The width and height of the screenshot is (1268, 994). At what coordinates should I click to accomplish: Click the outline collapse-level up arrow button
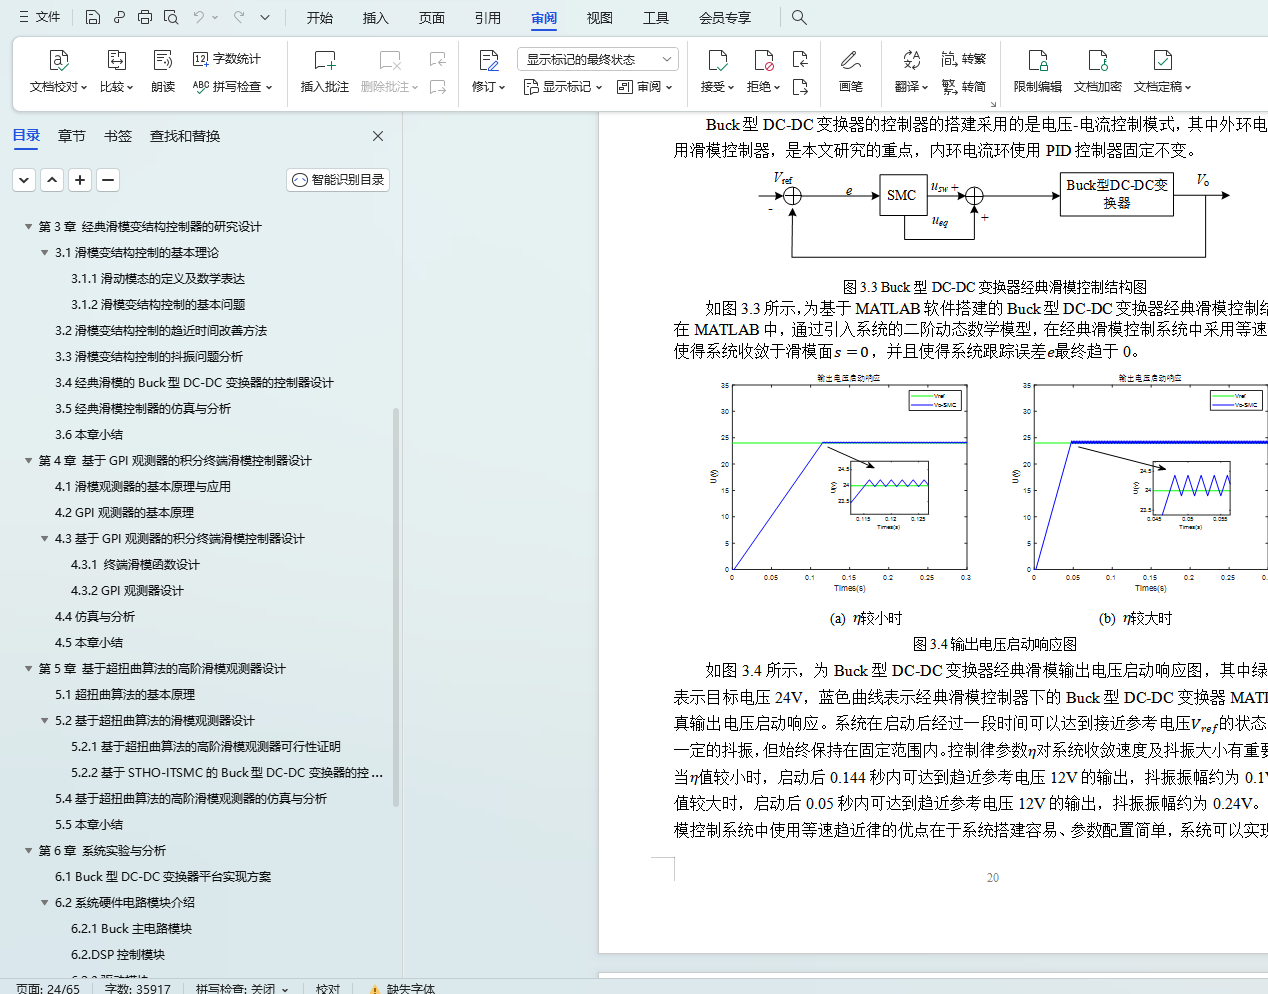click(53, 180)
